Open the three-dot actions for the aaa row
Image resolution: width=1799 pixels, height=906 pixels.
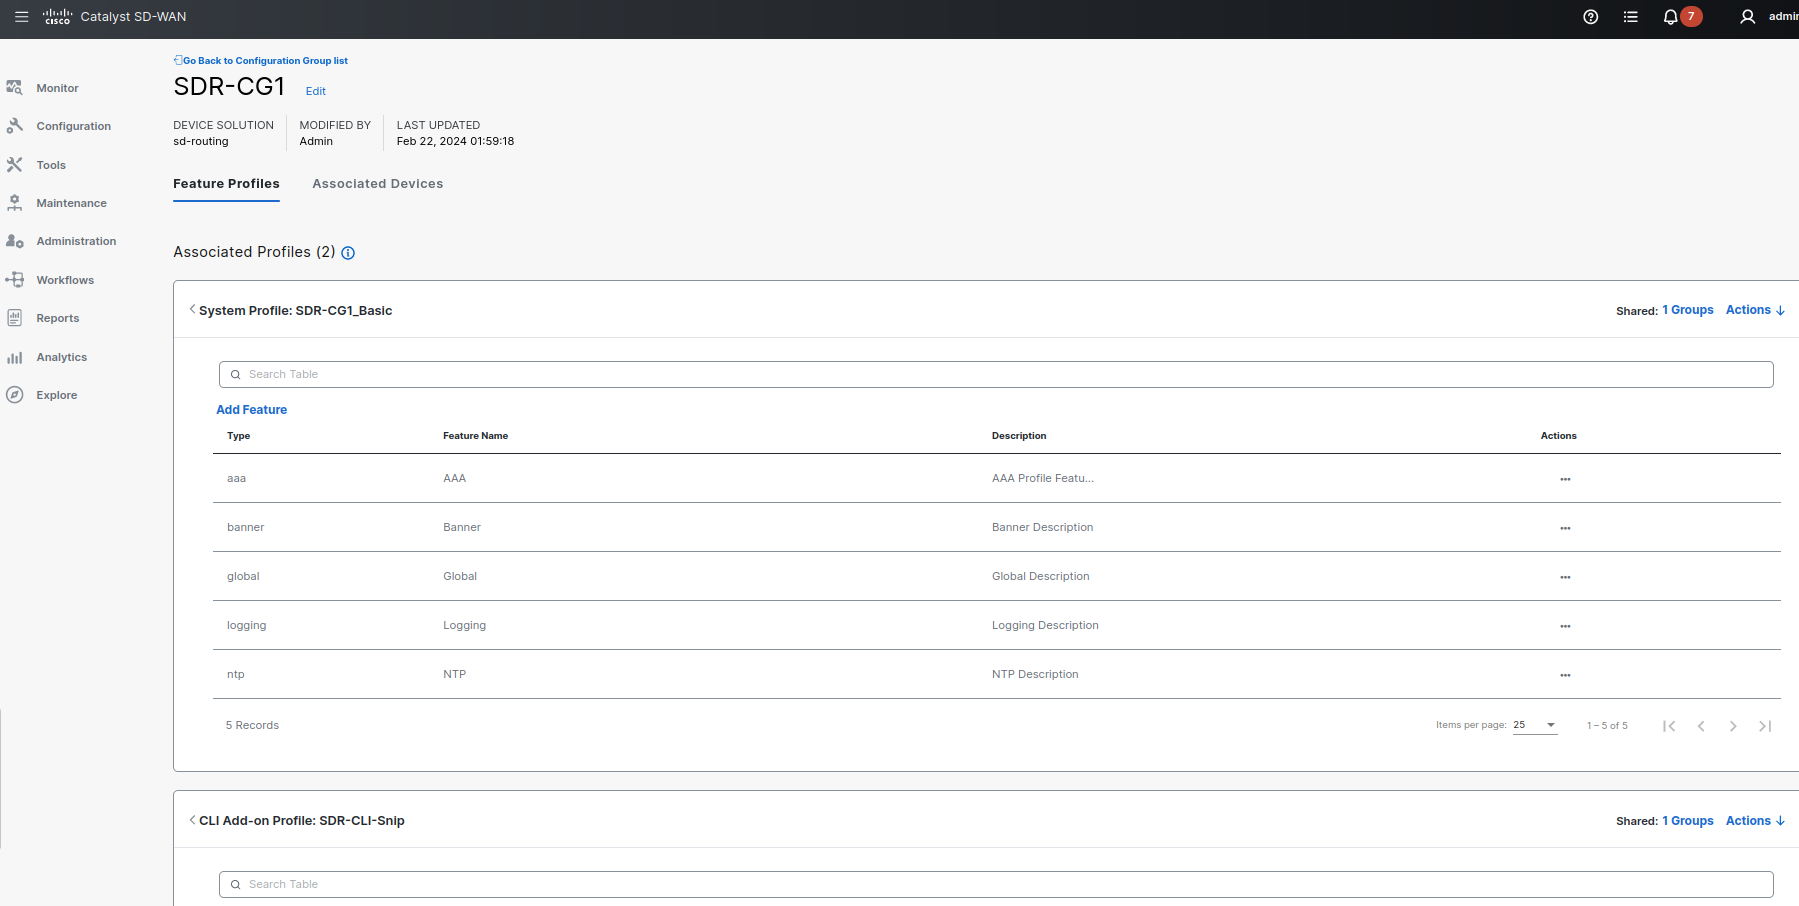[x=1565, y=479]
